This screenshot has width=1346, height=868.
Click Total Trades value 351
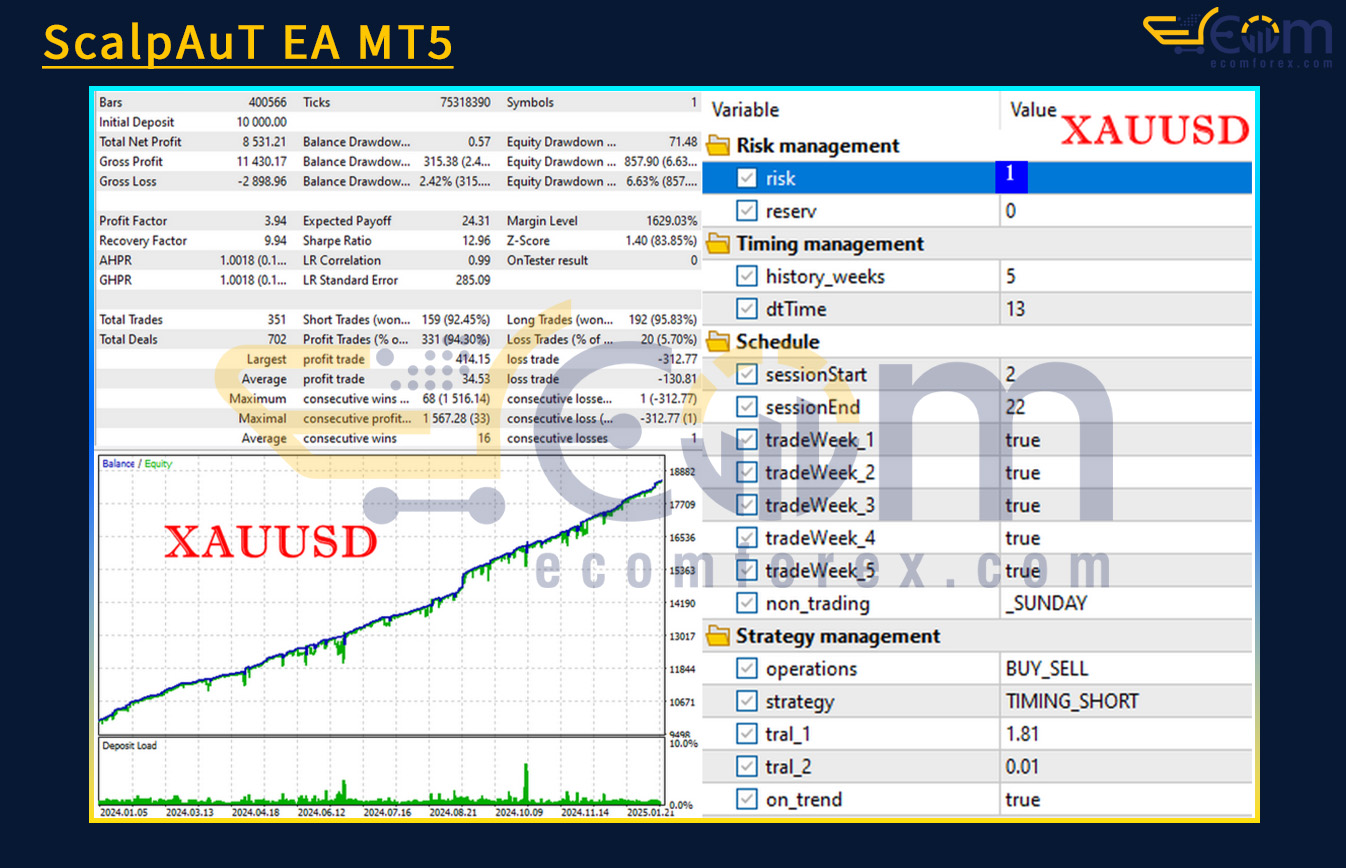coord(277,320)
